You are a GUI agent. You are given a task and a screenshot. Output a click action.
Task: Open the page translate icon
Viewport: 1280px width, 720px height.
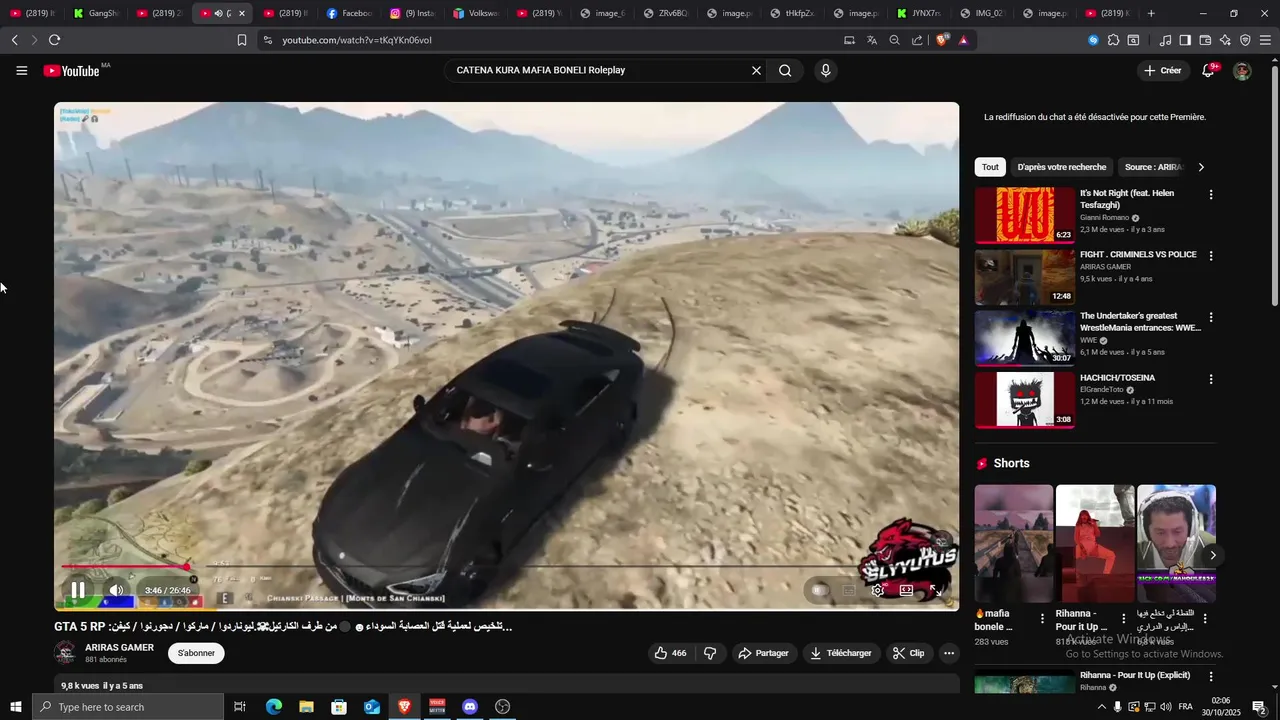(872, 40)
